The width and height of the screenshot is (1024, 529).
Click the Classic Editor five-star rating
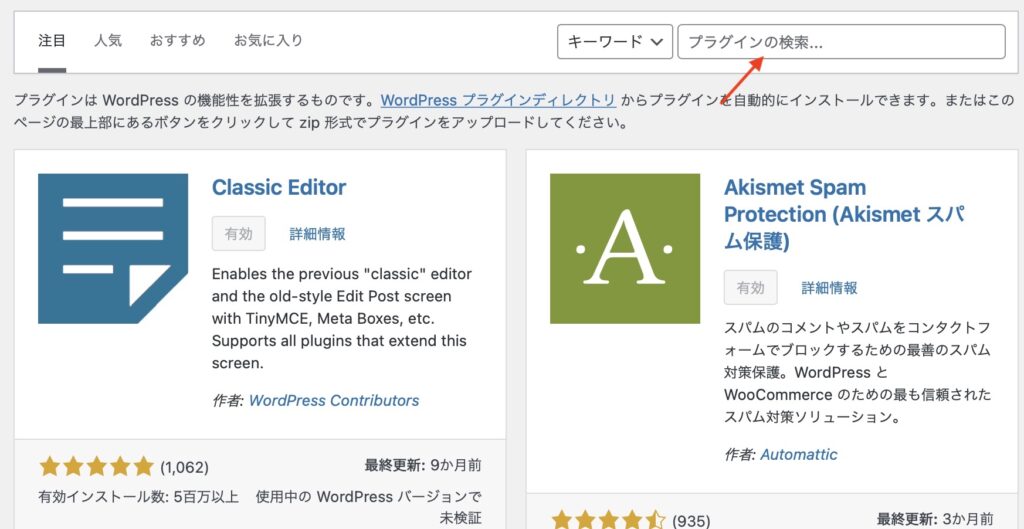click(97, 467)
